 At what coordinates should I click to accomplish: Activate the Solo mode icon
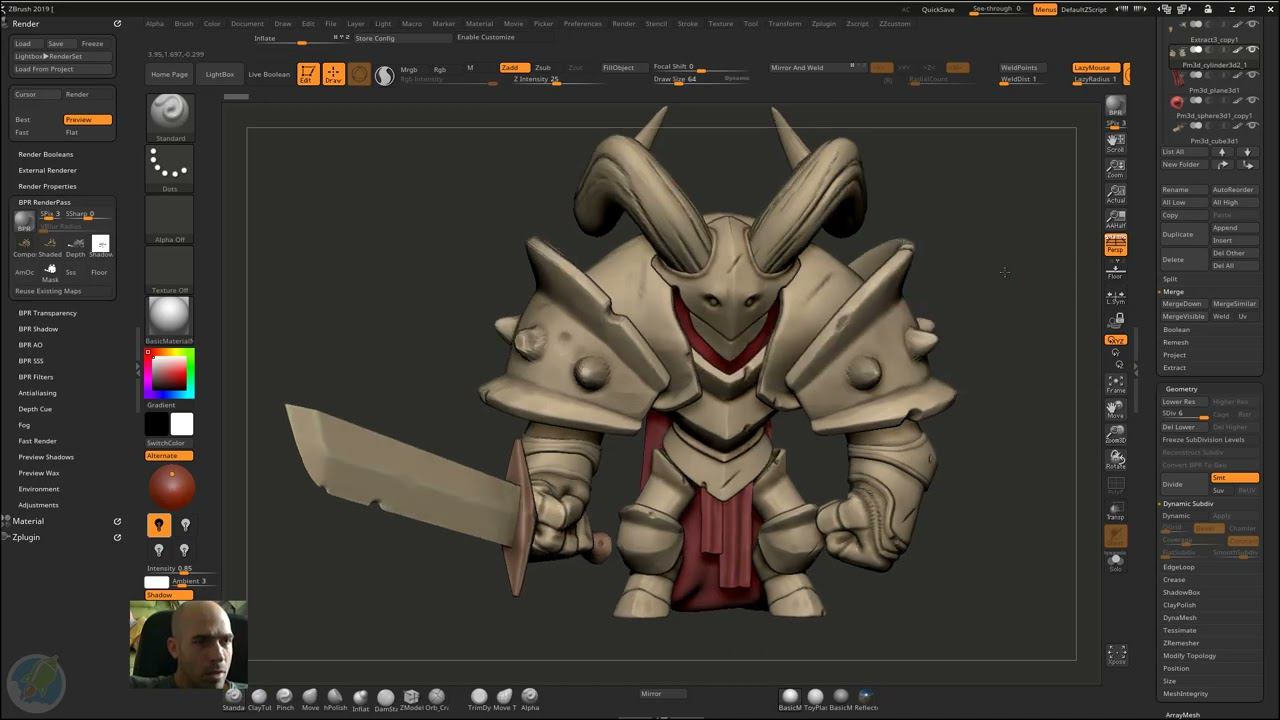1115,562
